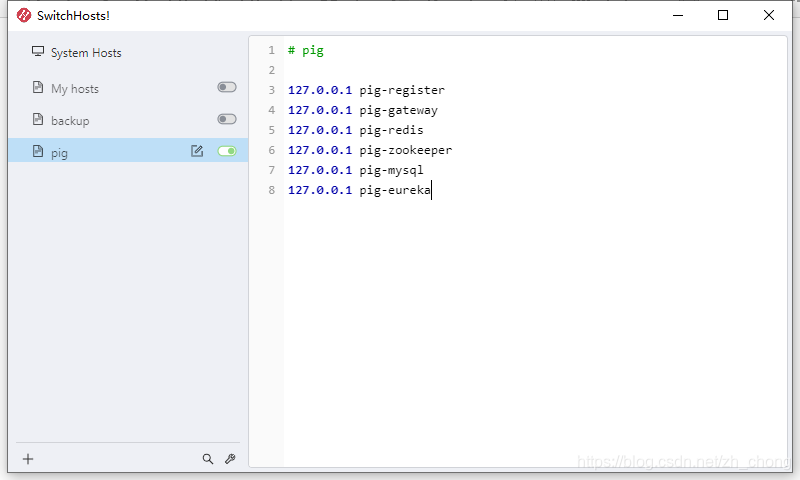Viewport: 800px width, 480px height.
Task: Click the '# pig' comment line
Action: tap(306, 50)
